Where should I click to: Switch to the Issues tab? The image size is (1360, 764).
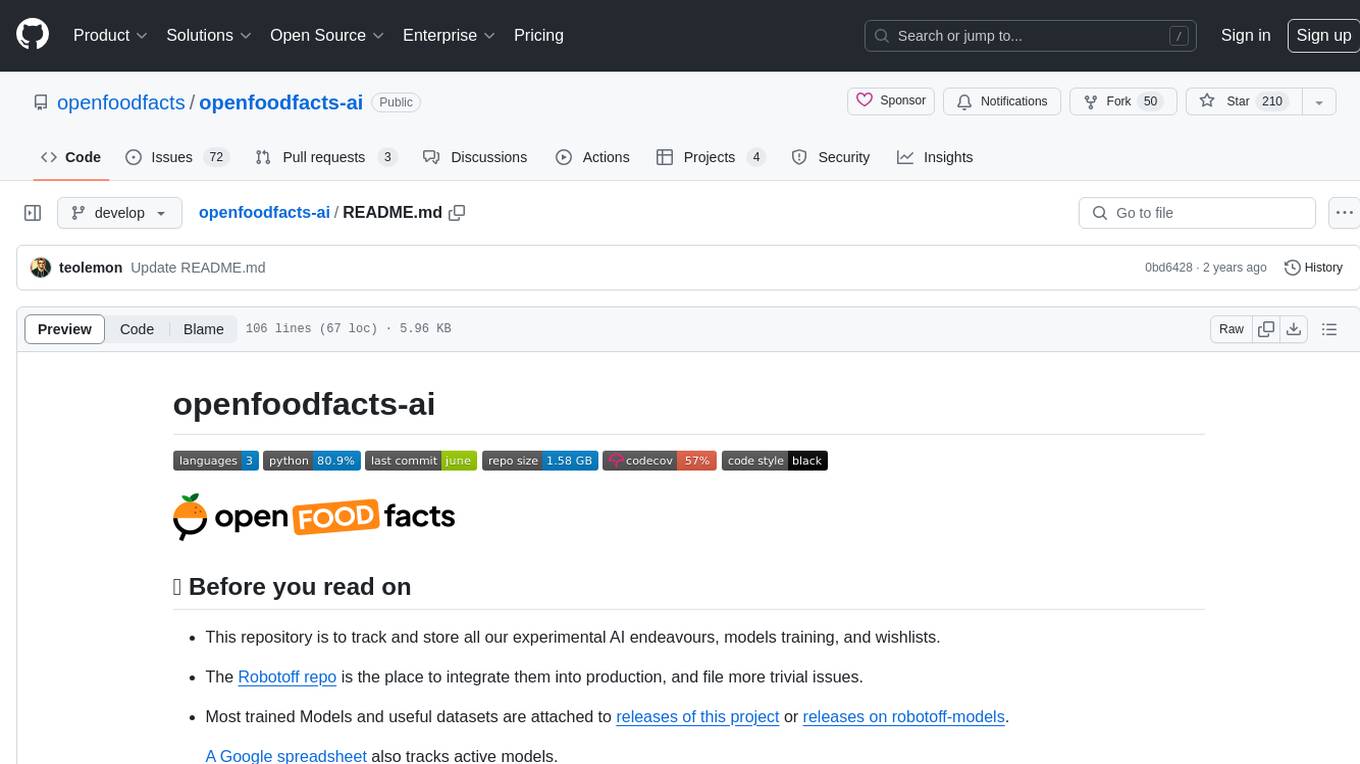pyautogui.click(x=177, y=157)
